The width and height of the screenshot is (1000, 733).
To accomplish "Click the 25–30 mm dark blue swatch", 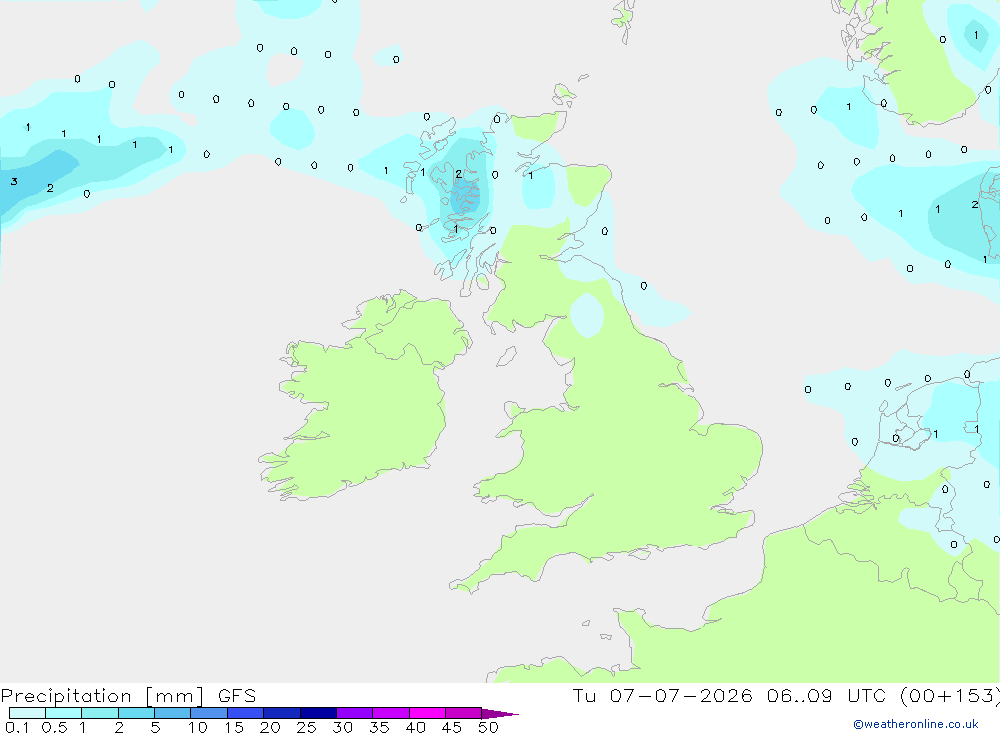I will tap(318, 713).
